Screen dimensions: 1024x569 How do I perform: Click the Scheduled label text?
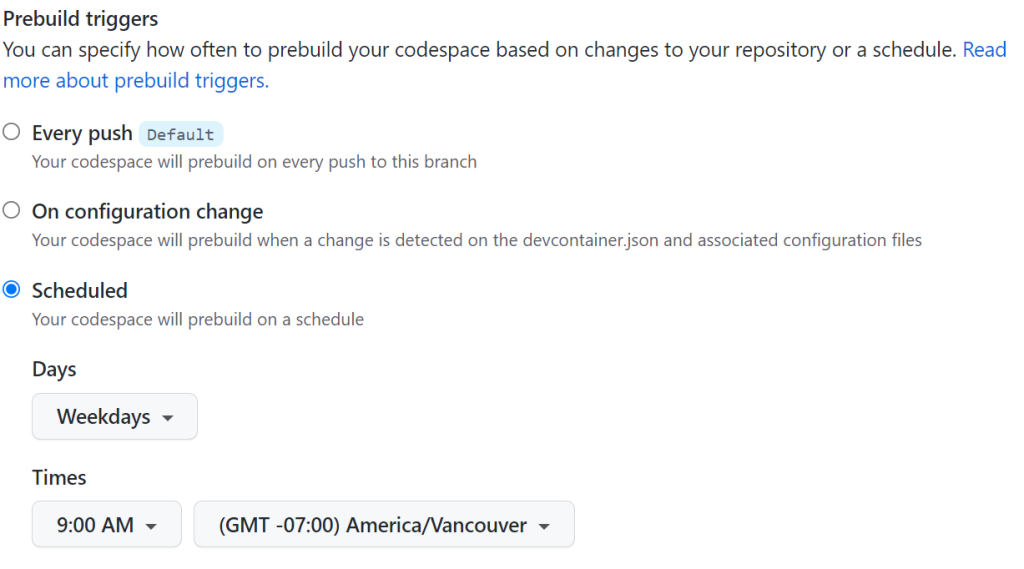(80, 290)
